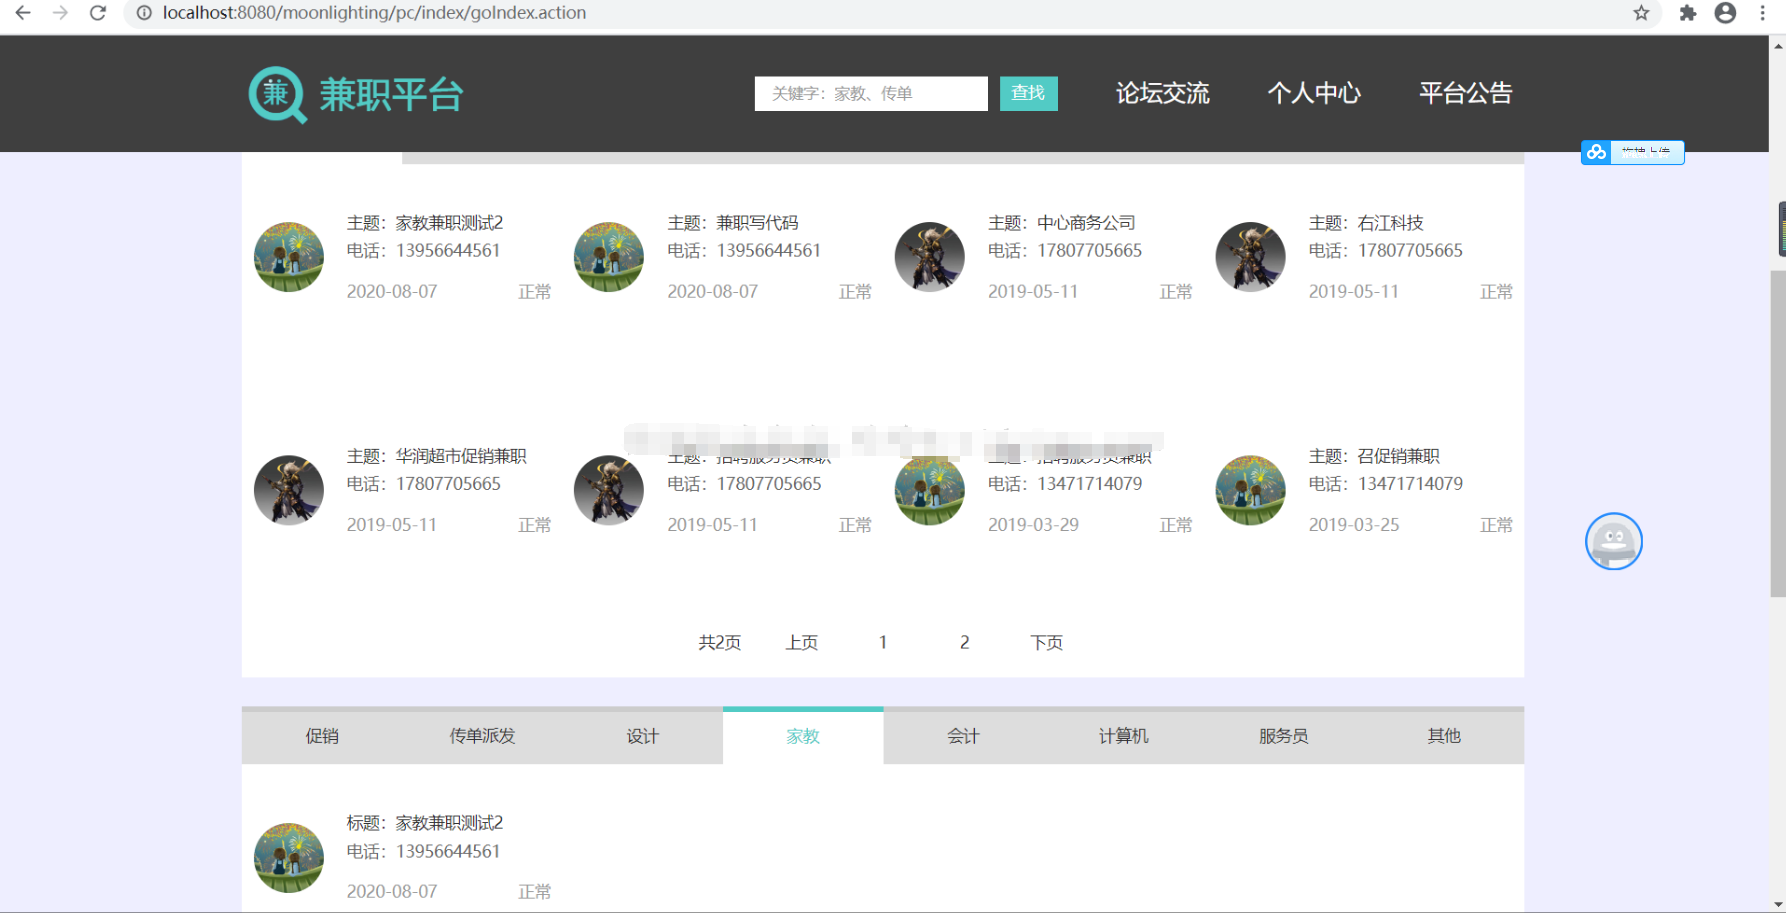Screen dimensions: 1786x914
Task: Open avatar of 华润超市促销兼职 listing
Action: click(x=289, y=490)
